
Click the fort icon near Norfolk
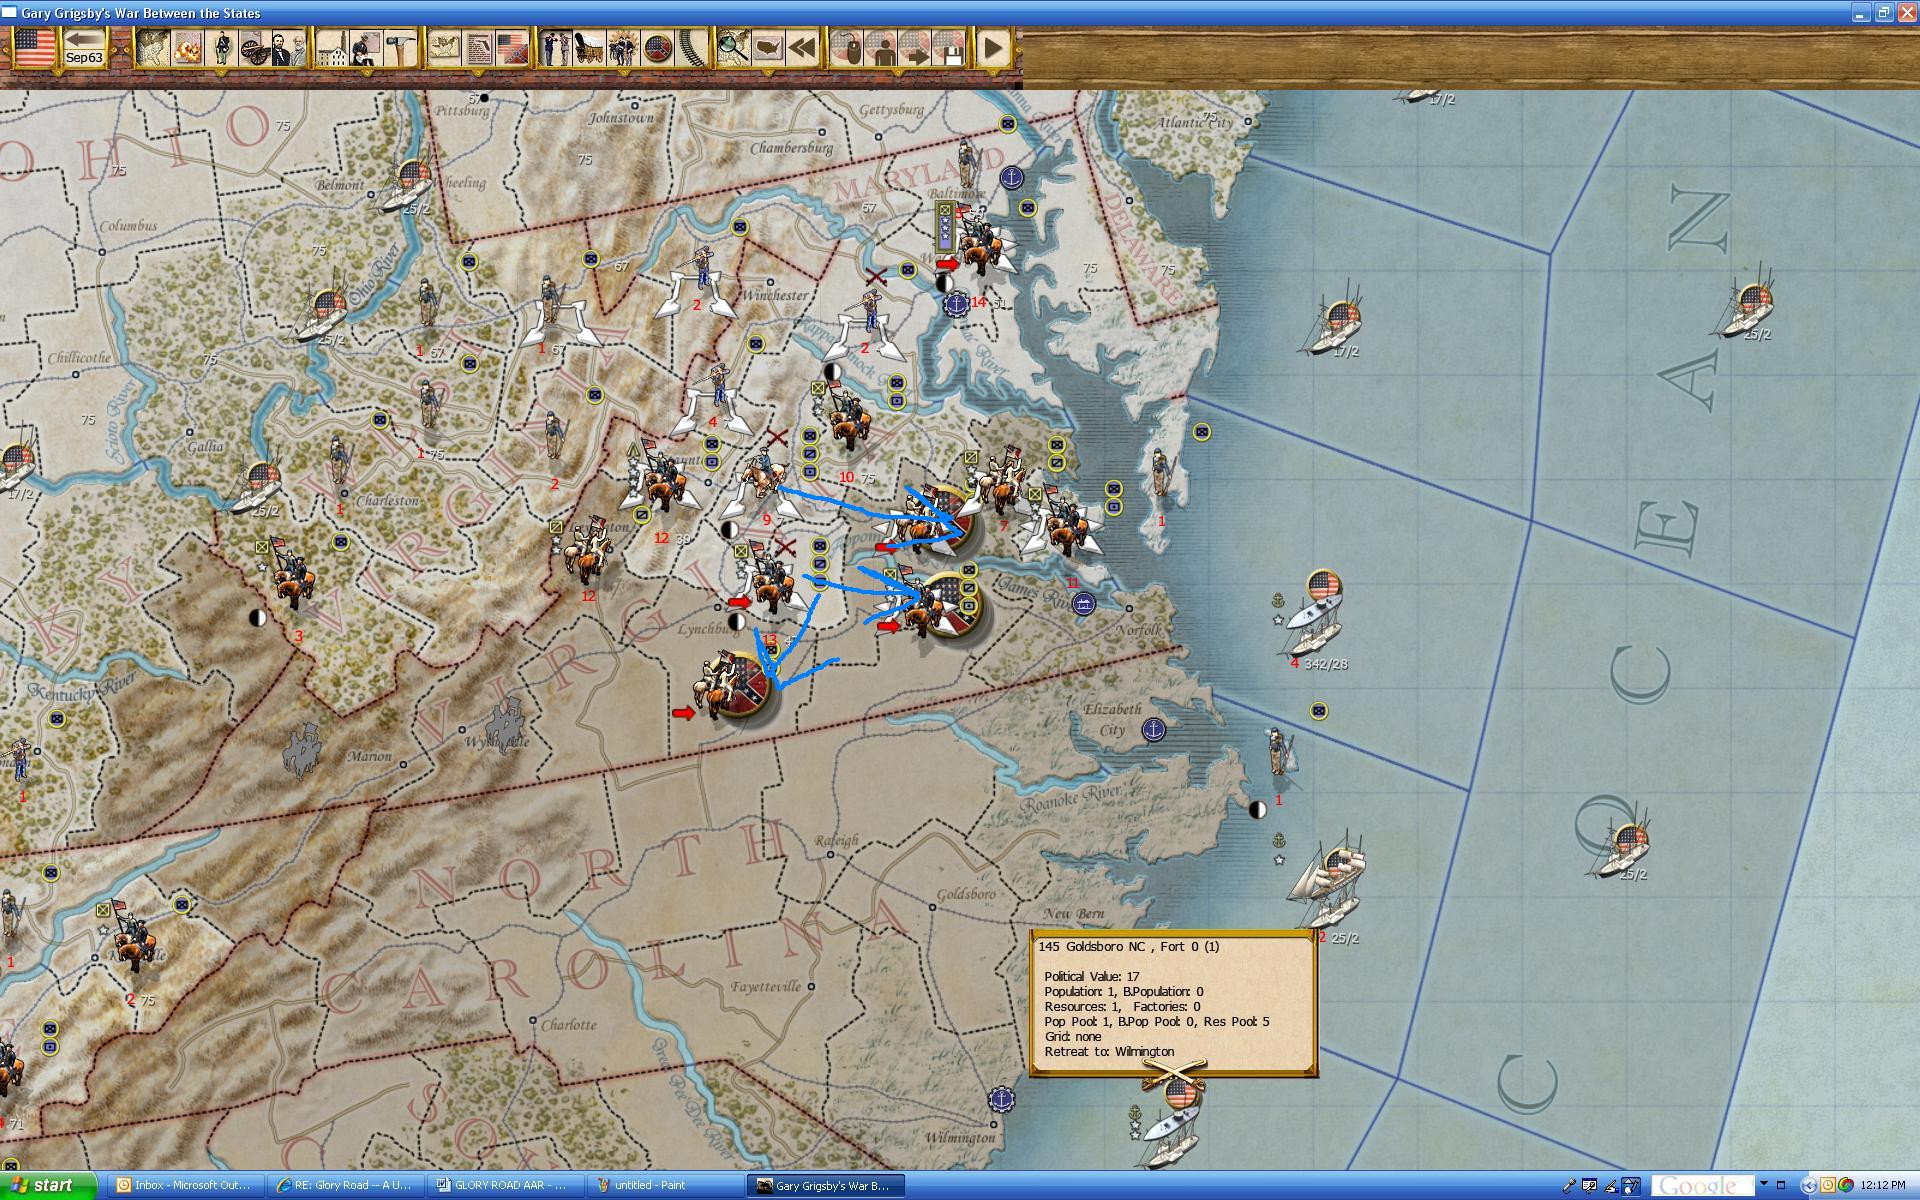(x=1083, y=603)
